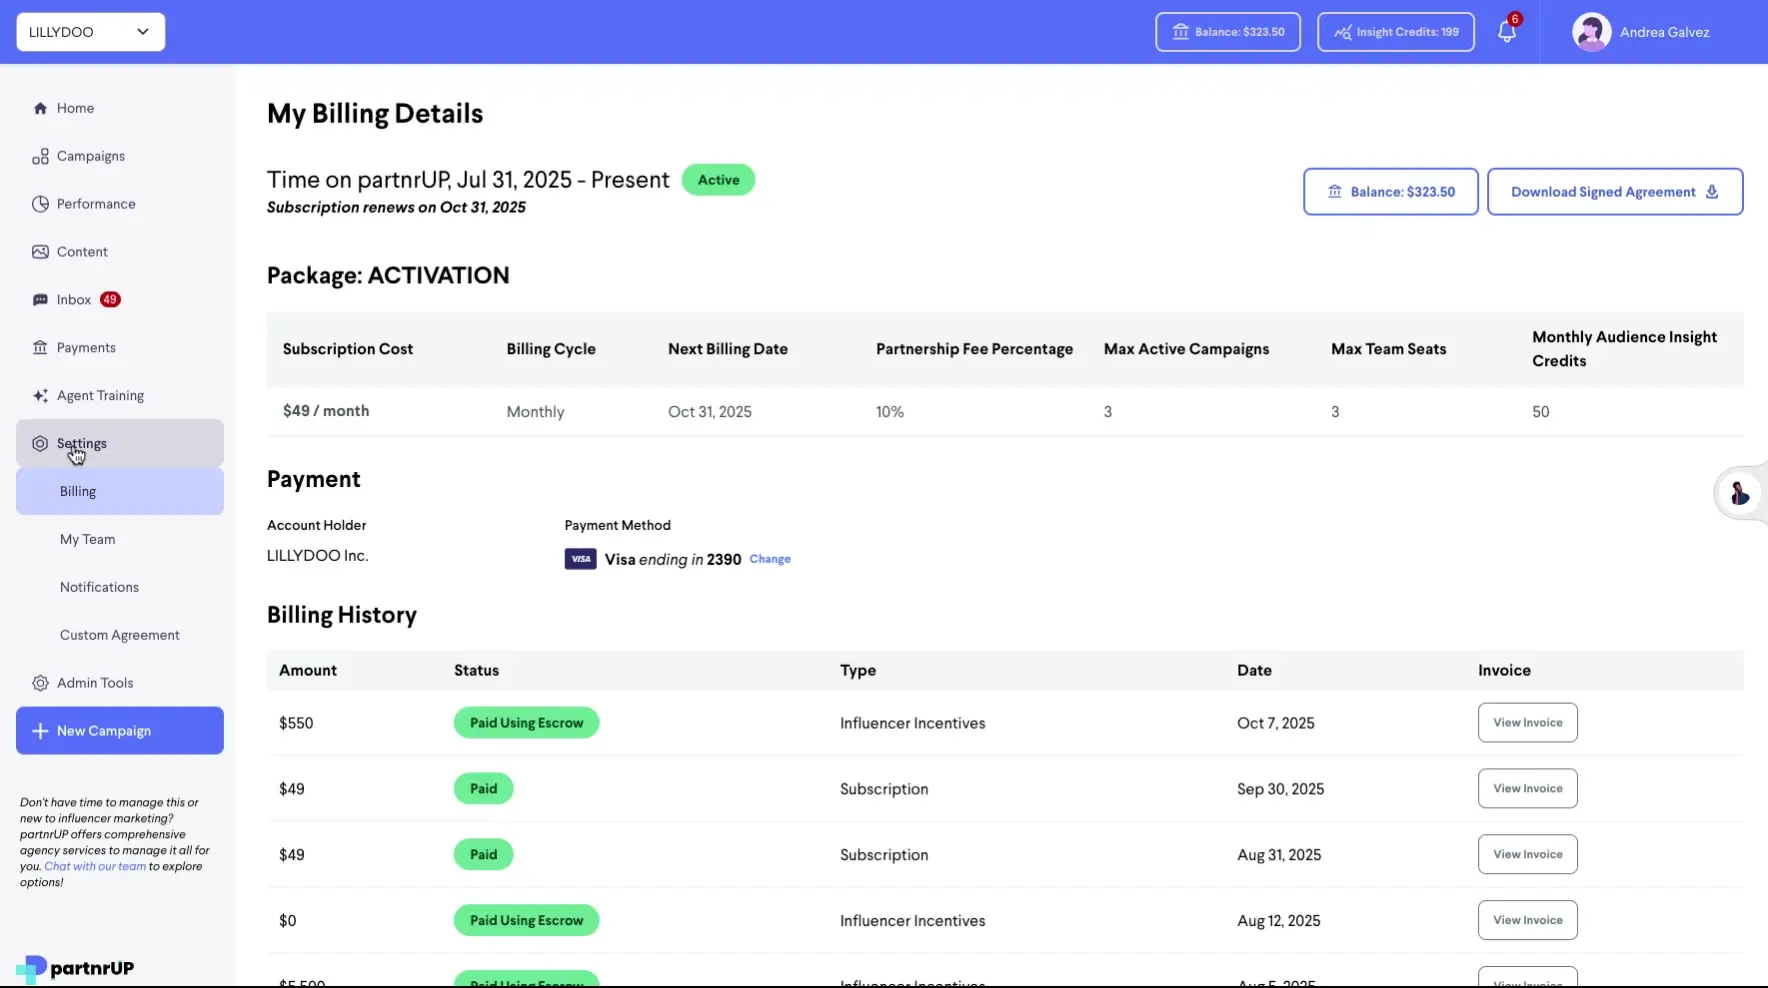The width and height of the screenshot is (1768, 988).
Task: Open the Inbox with 49 unread messages
Action: tap(72, 299)
